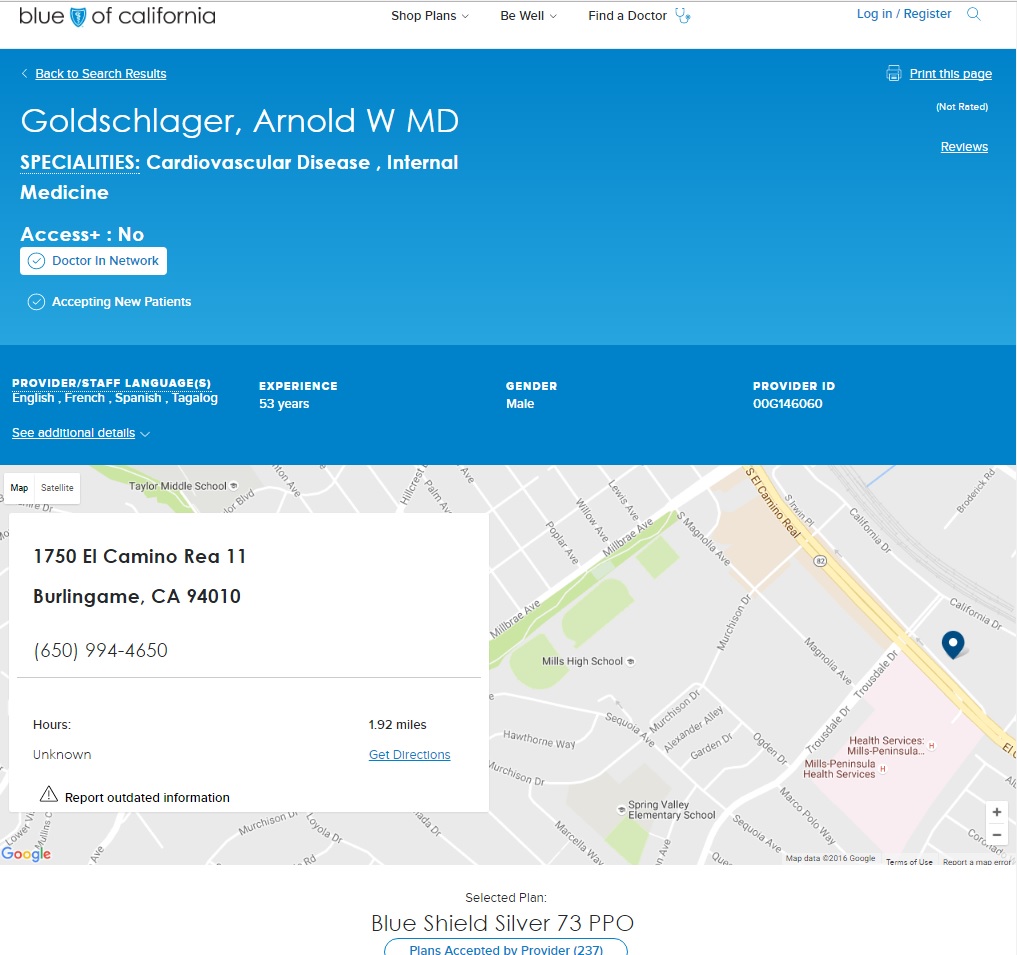Select the map location pin marker
This screenshot has width=1017, height=955.
coord(953,644)
